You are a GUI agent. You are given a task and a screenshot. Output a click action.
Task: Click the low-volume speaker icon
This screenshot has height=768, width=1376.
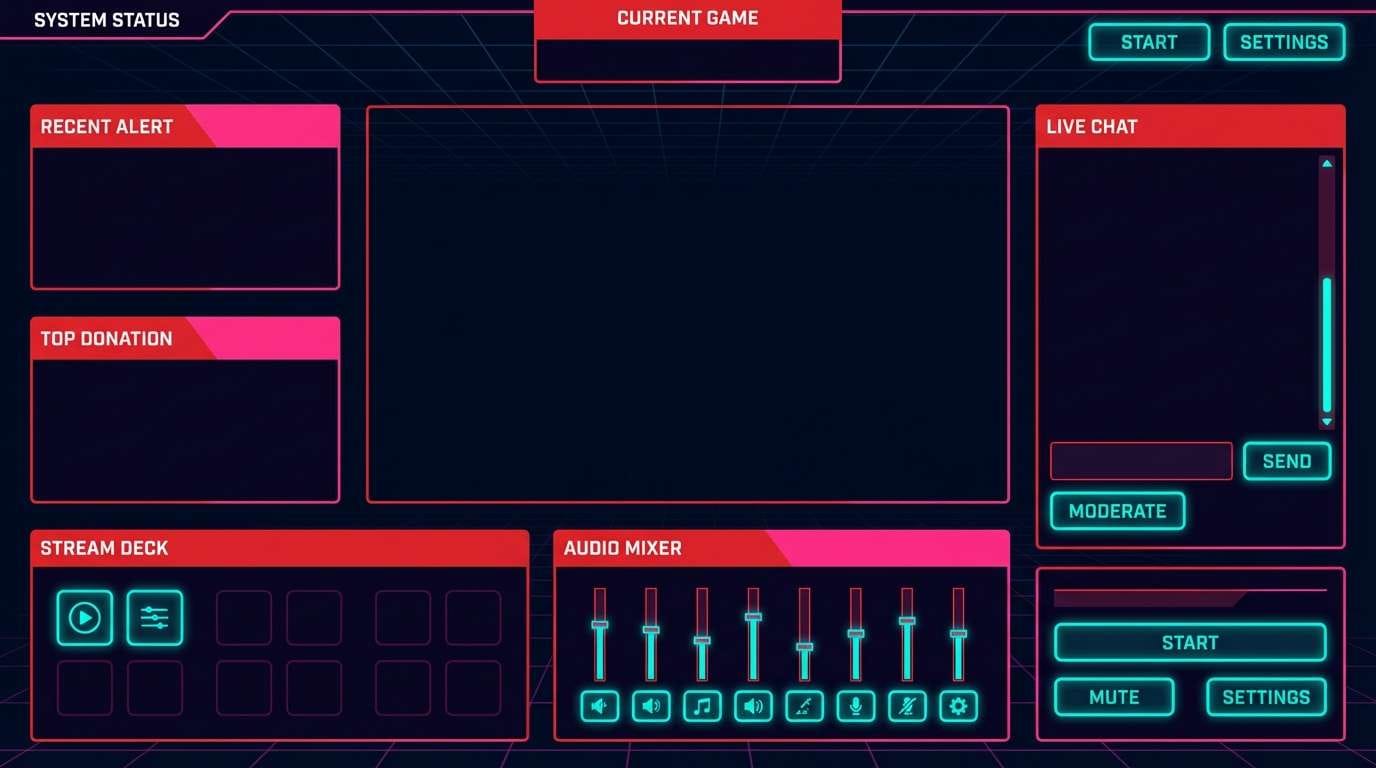[x=600, y=707]
